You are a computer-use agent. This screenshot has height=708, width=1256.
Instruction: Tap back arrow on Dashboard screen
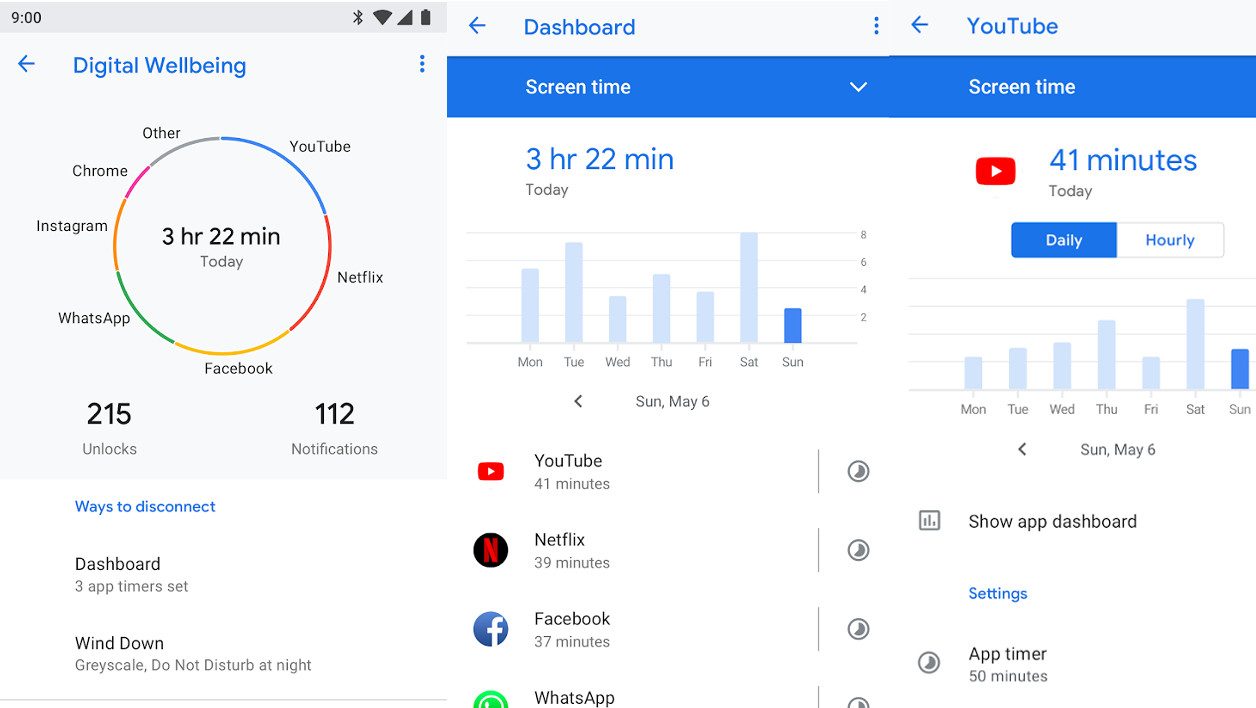click(x=477, y=26)
